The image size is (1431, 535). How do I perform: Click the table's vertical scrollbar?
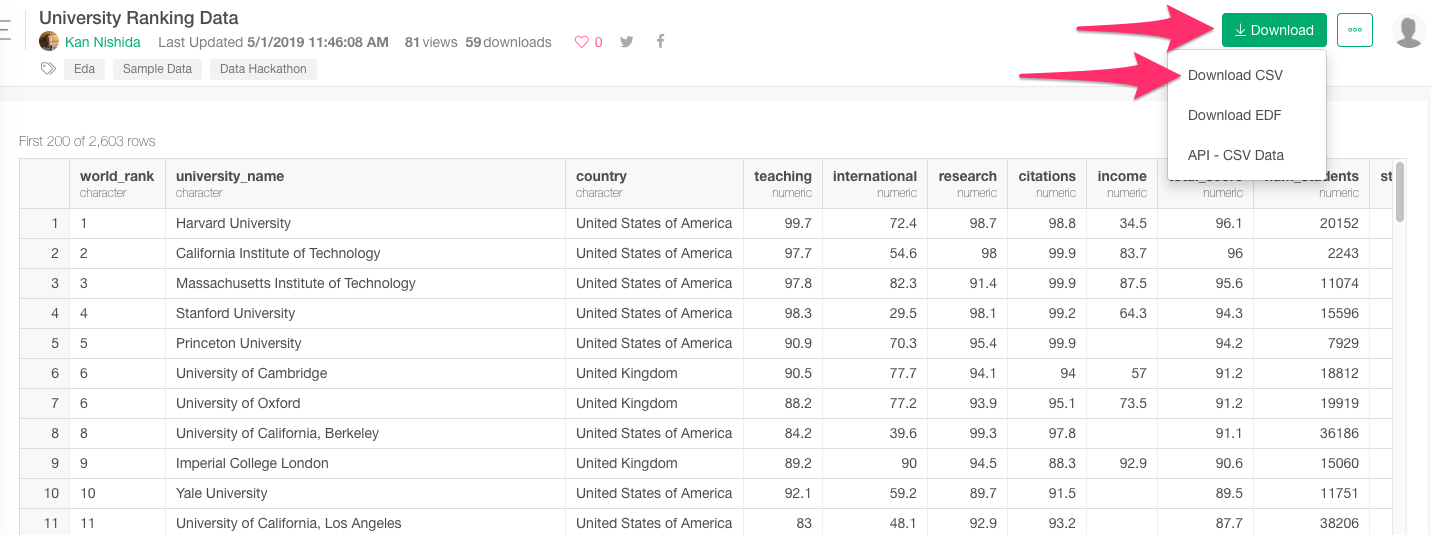(1400, 190)
